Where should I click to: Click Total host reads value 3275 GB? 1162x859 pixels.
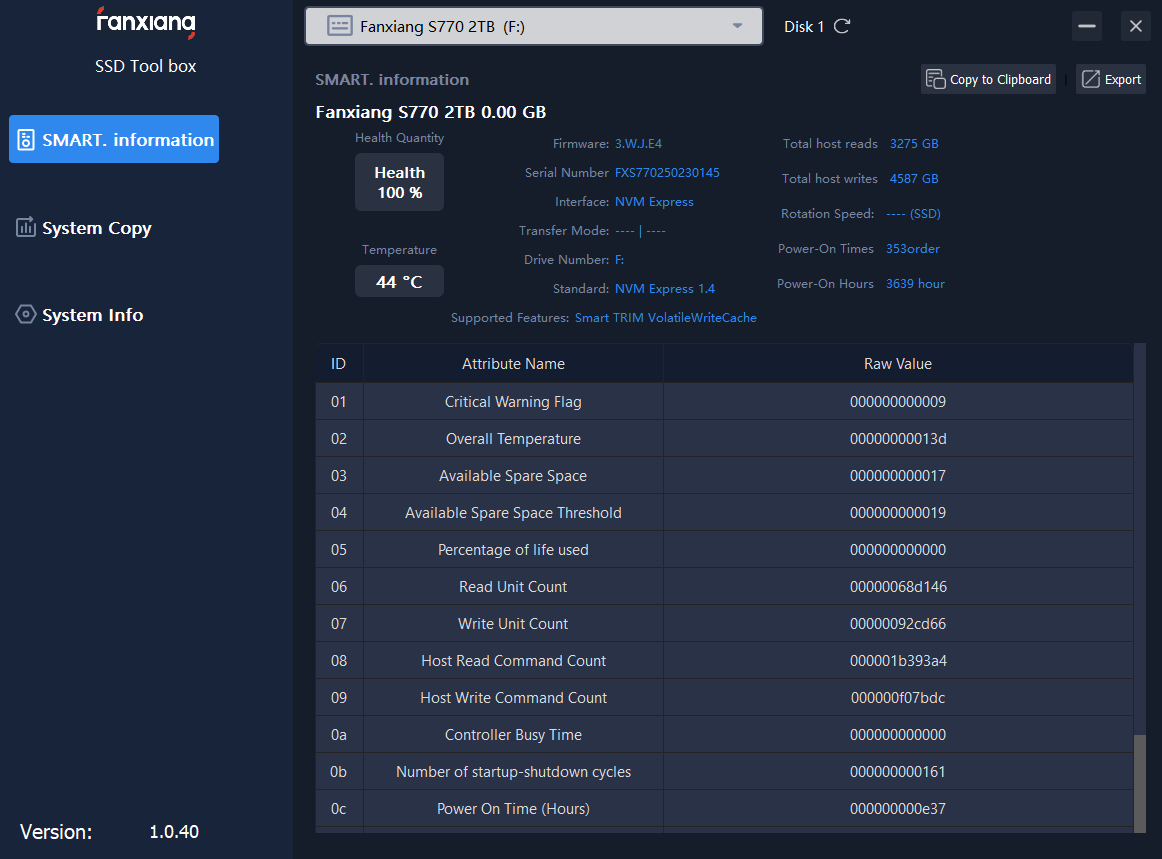tap(914, 144)
